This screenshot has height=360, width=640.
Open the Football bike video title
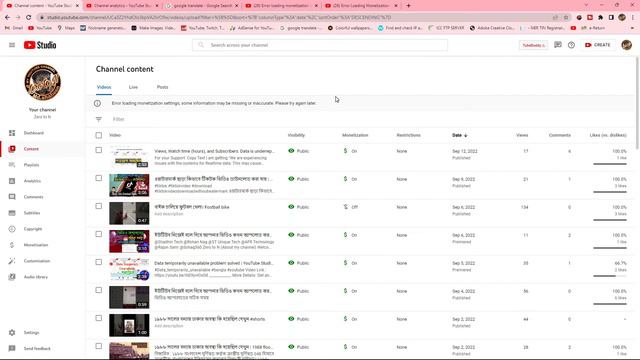pyautogui.click(x=192, y=207)
